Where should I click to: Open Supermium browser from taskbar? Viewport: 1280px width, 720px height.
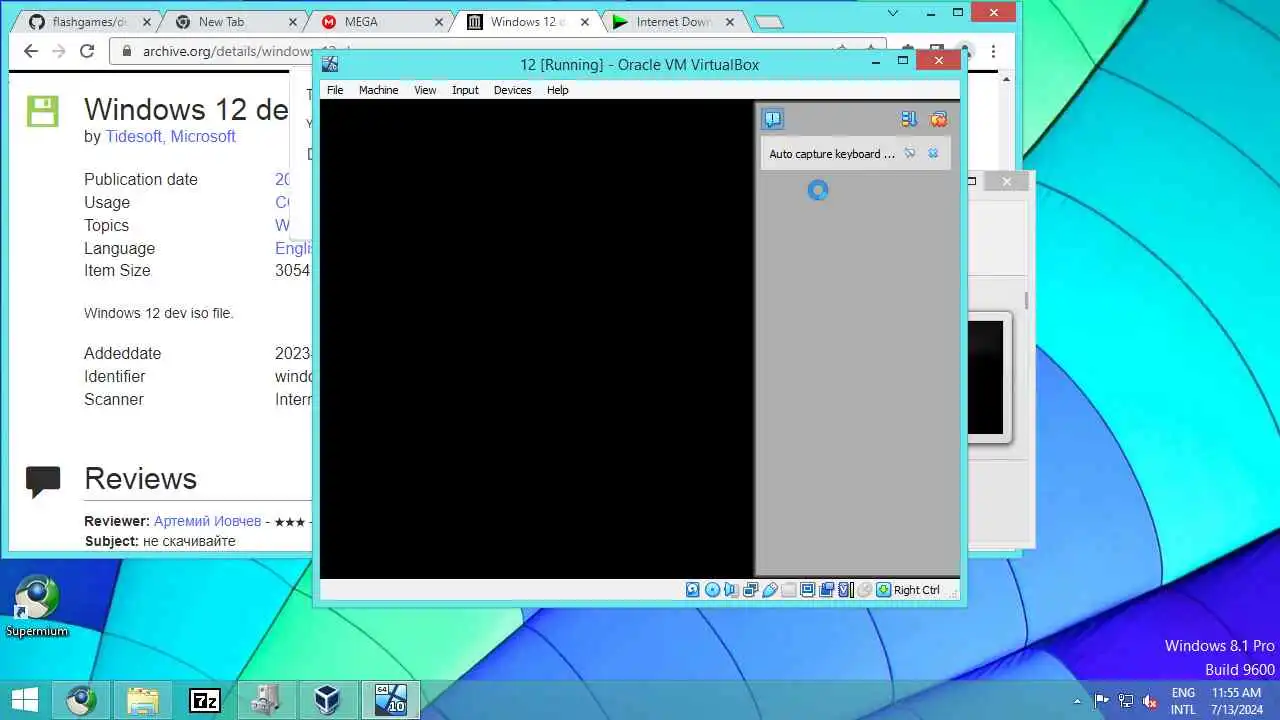pos(81,699)
